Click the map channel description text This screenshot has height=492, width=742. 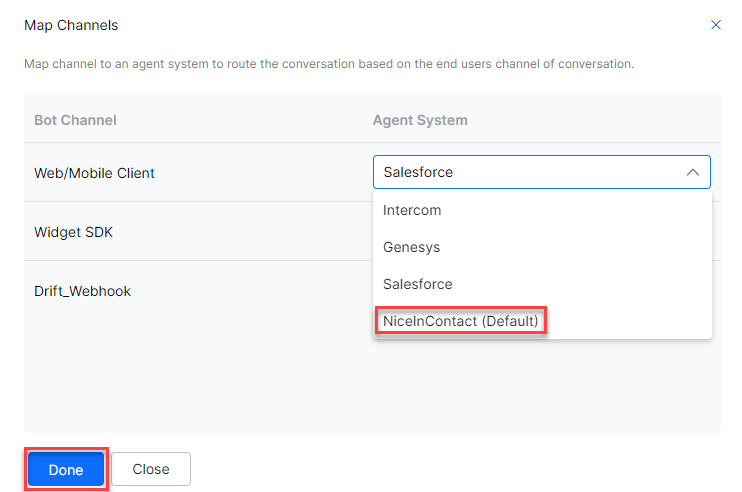pos(329,64)
